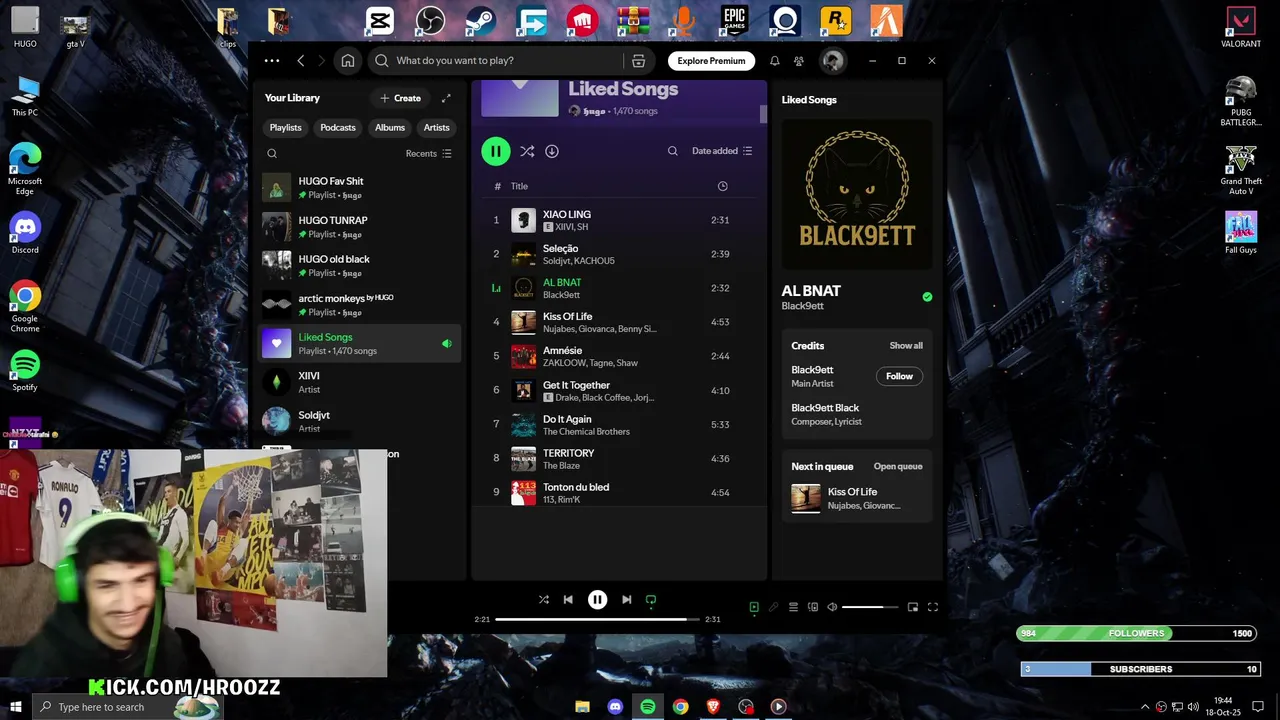
Task: Open the arctic monkeys playlist
Action: (360, 305)
